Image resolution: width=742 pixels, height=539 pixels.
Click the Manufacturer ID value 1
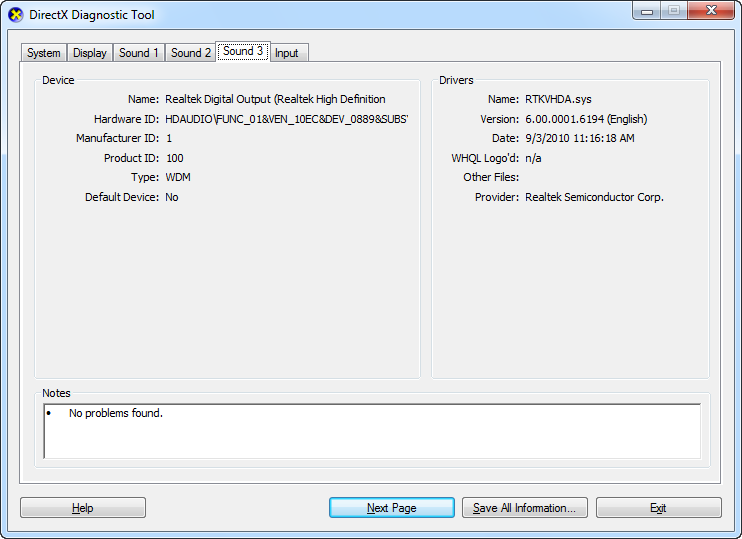click(x=169, y=138)
